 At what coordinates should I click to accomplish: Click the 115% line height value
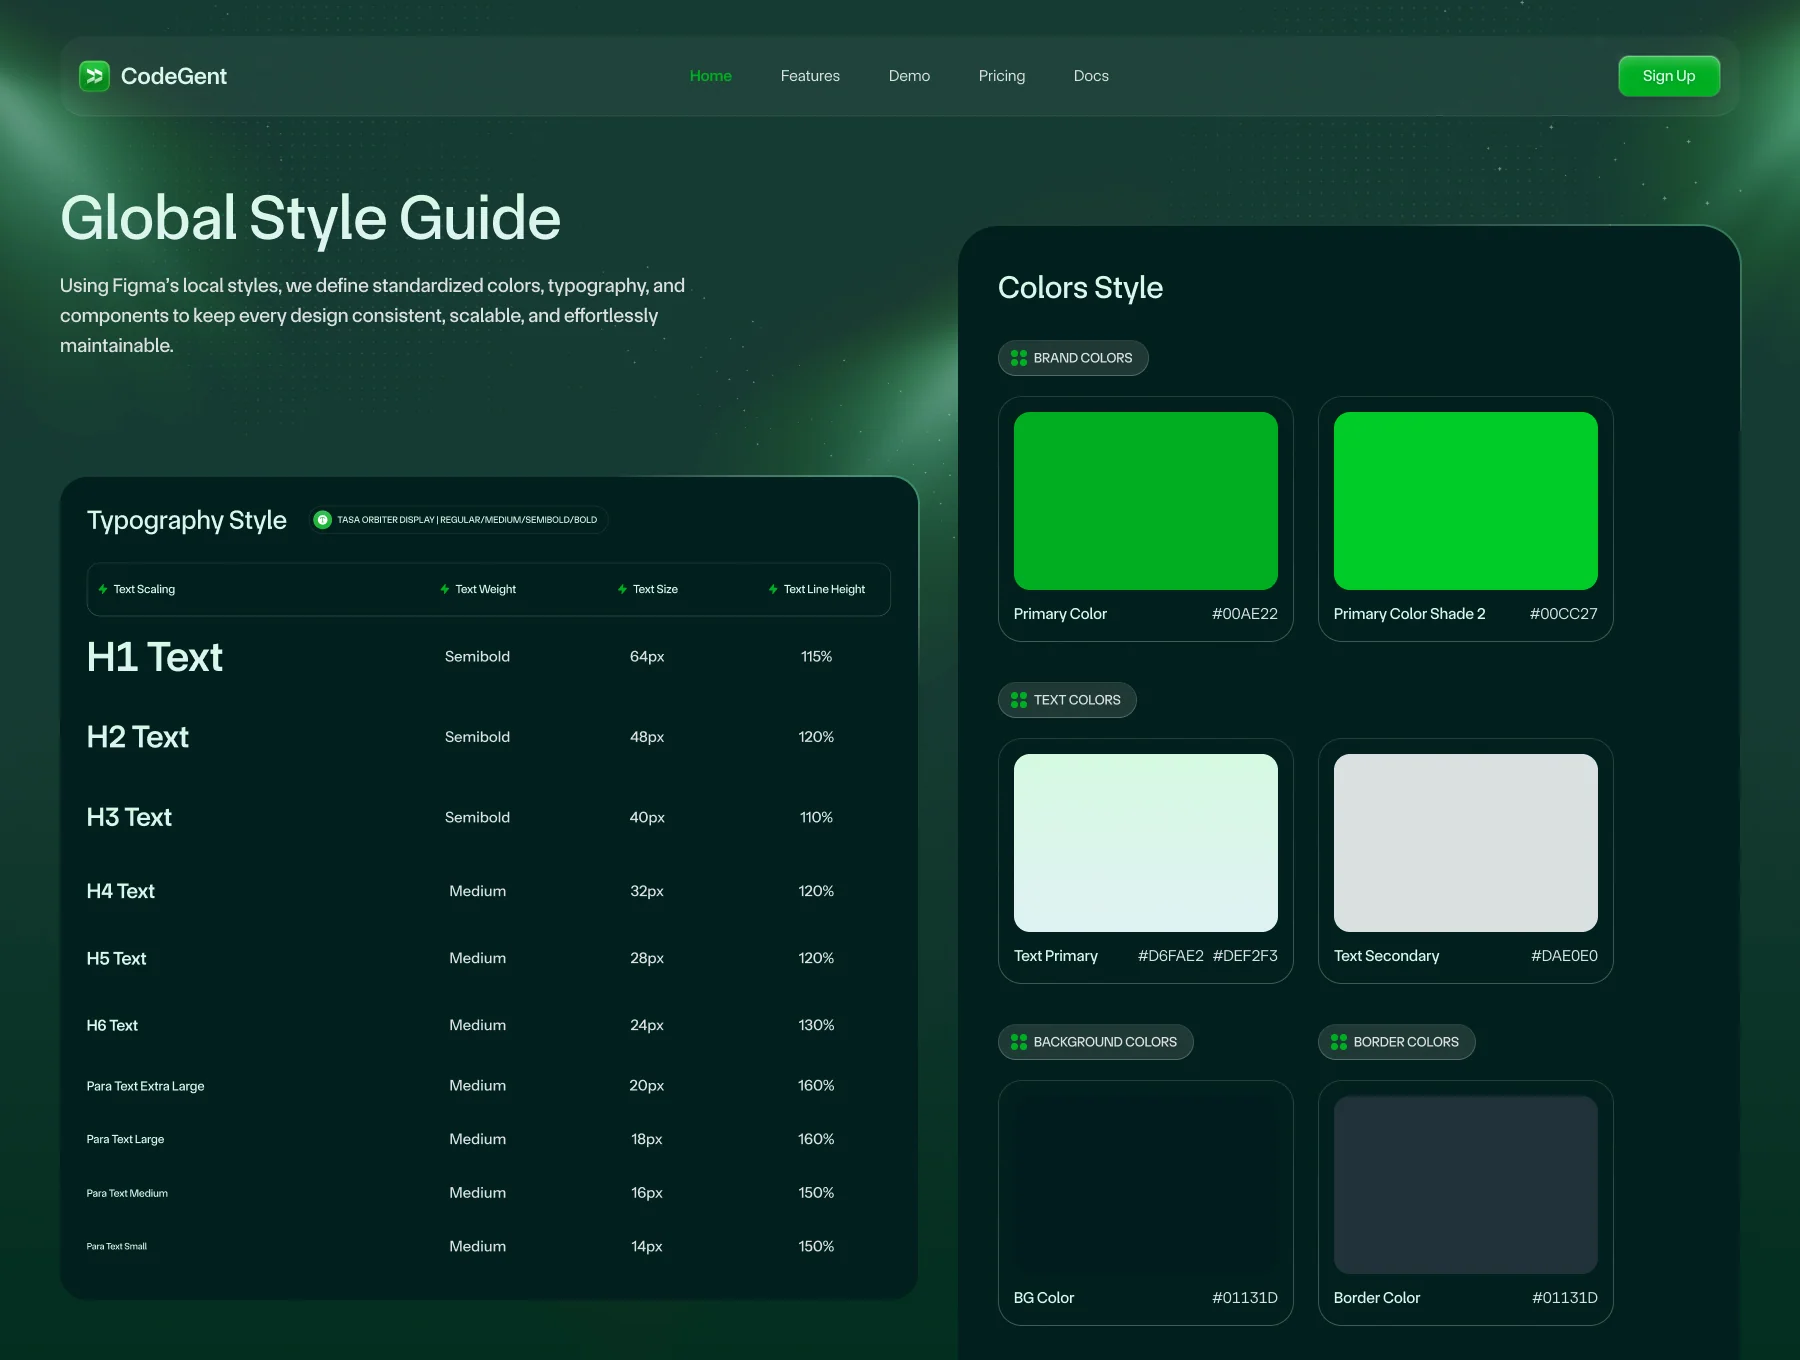(816, 657)
